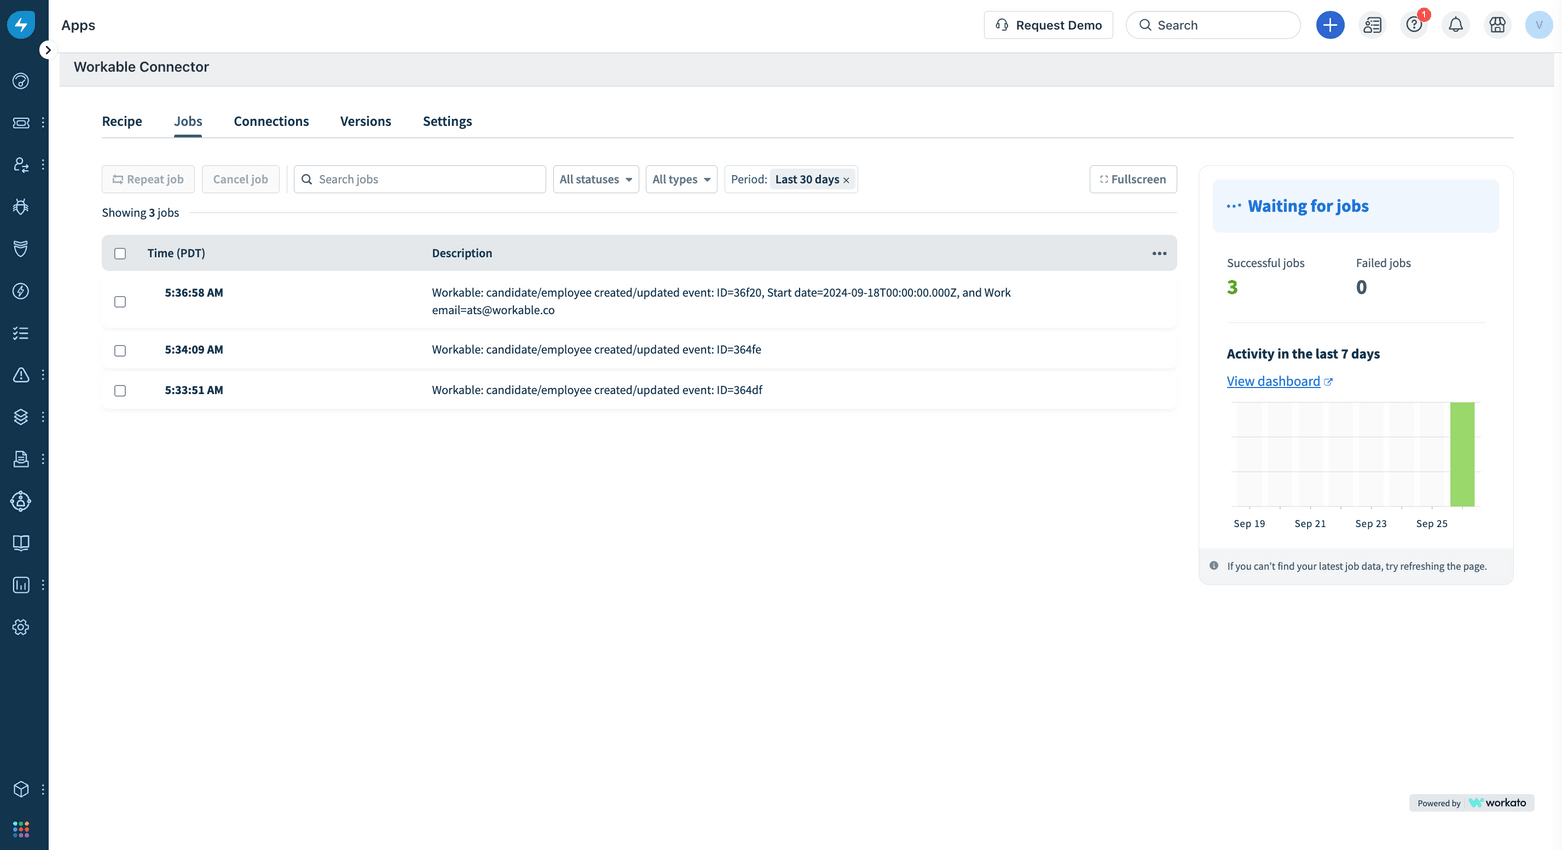Expand submenu dots beside tickets sidebar icon
This screenshot has height=850, width=1562.
coord(43,123)
